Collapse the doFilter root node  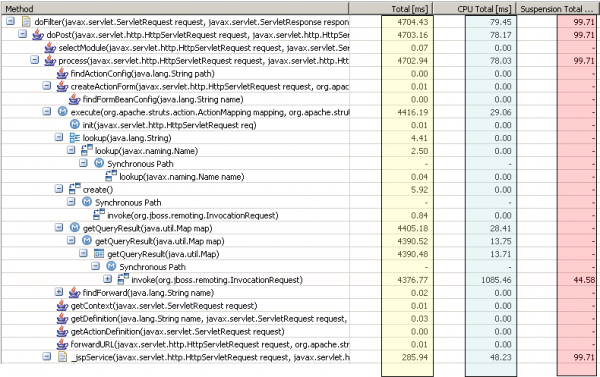(10, 21)
